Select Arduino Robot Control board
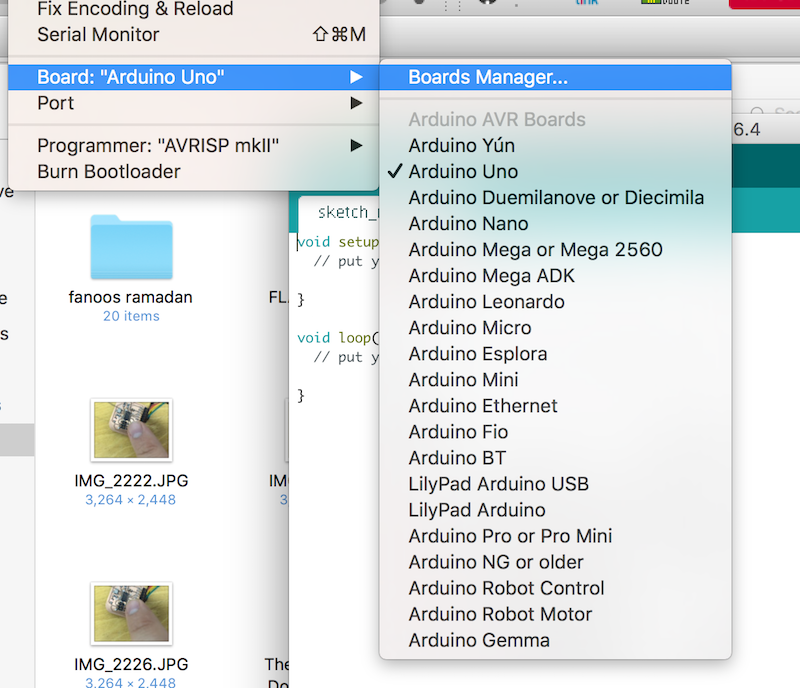The height and width of the screenshot is (688, 800). coord(555,588)
